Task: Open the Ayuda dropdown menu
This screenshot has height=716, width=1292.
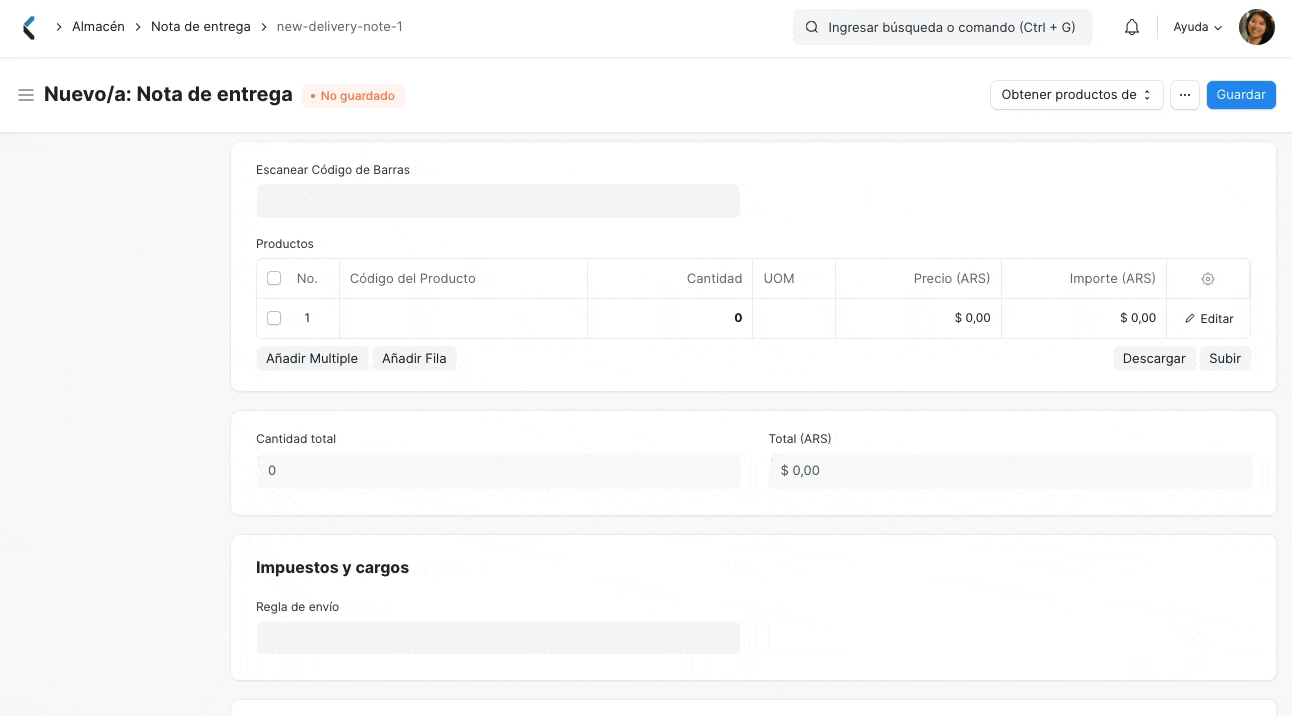Action: 1197,28
